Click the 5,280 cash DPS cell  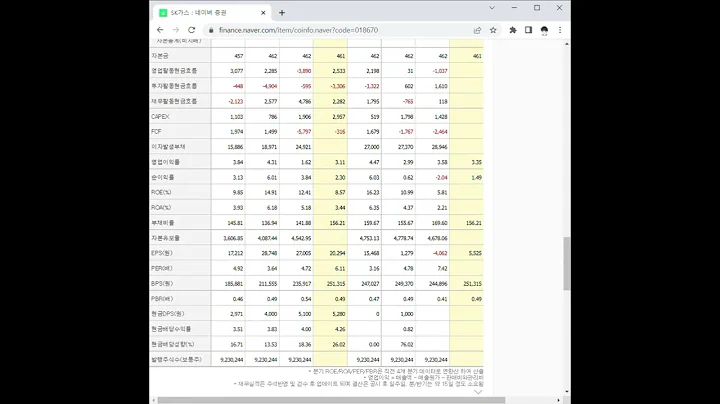click(338, 314)
